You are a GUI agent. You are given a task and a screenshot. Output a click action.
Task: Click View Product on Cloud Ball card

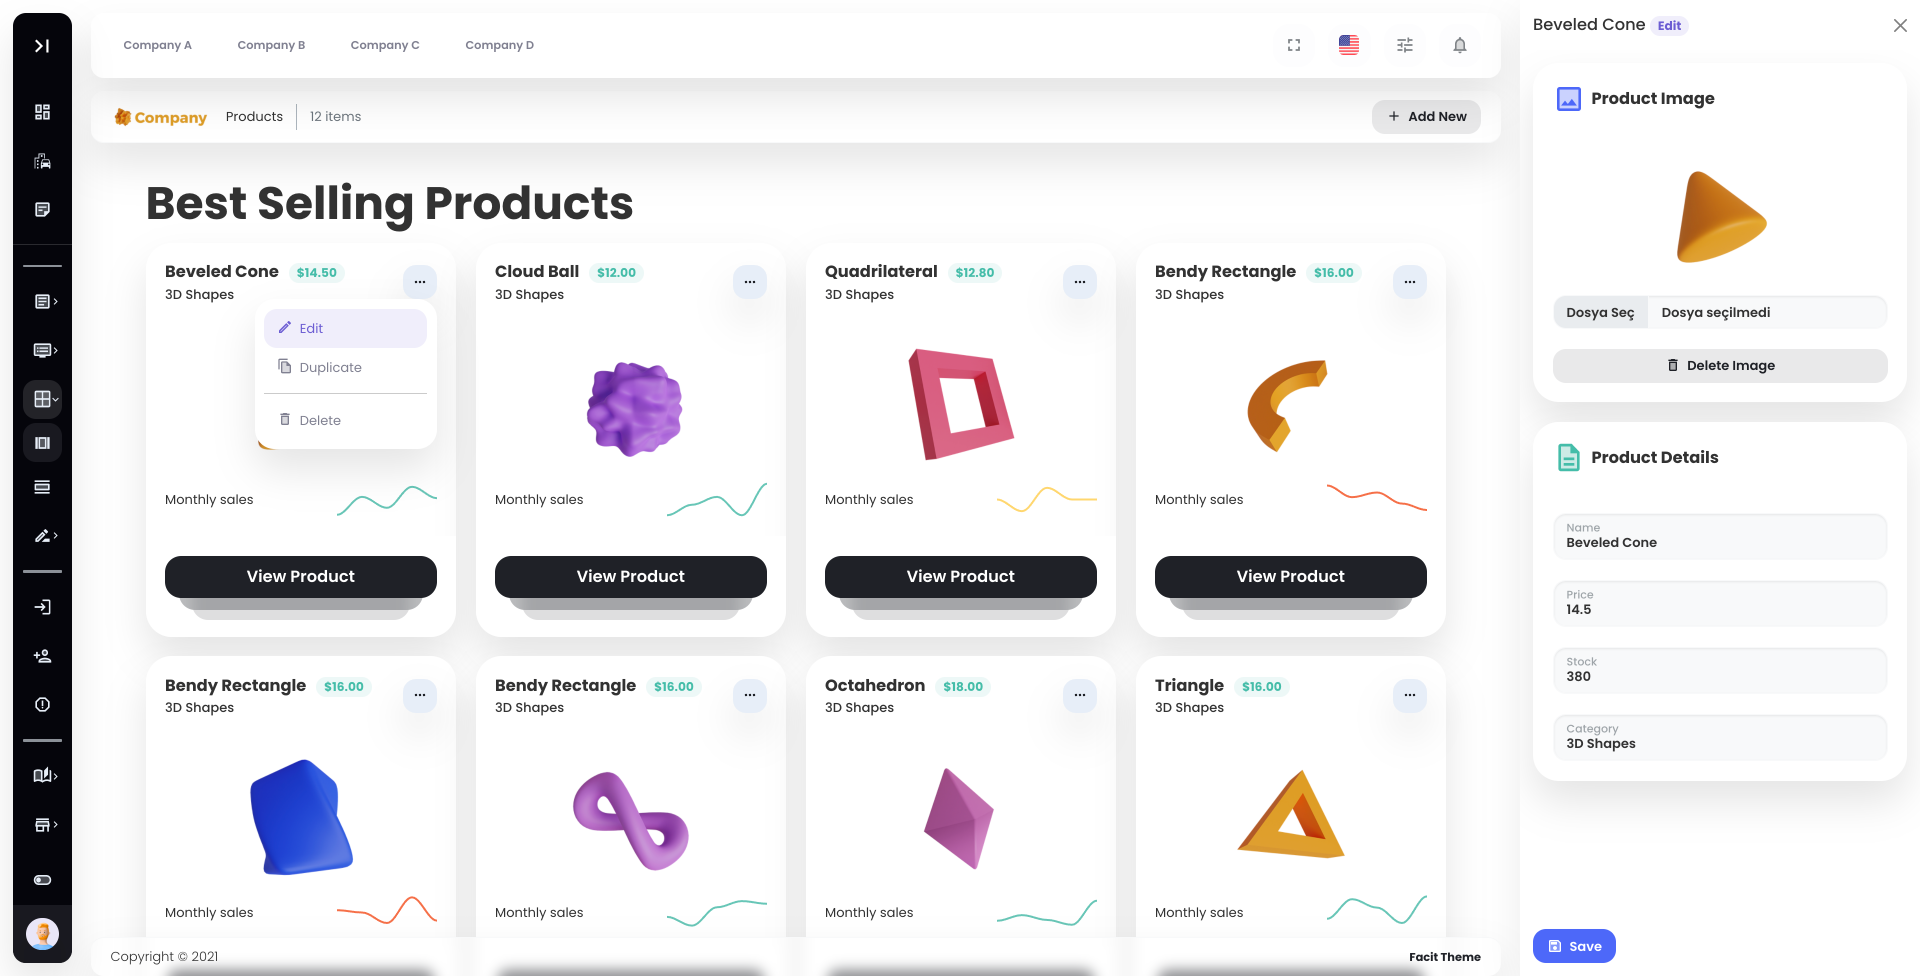tap(630, 576)
